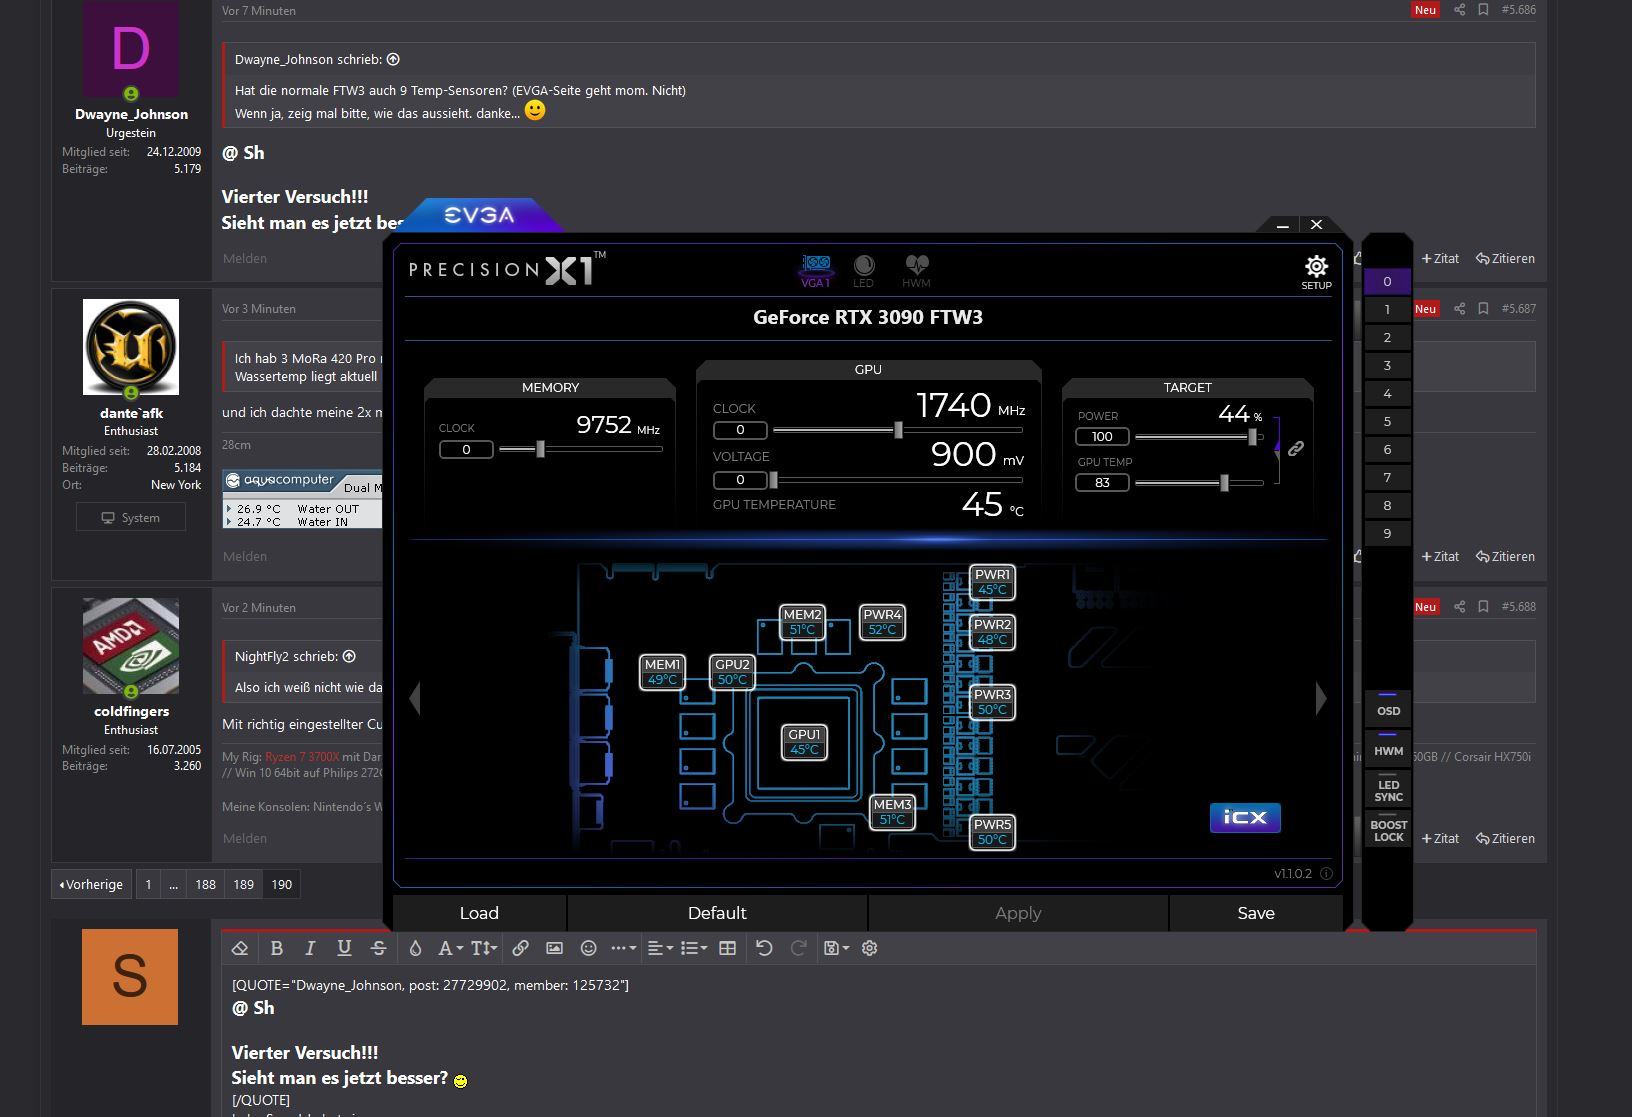Go to page 189 of the thread
Image resolution: width=1632 pixels, height=1117 pixels.
[x=243, y=884]
